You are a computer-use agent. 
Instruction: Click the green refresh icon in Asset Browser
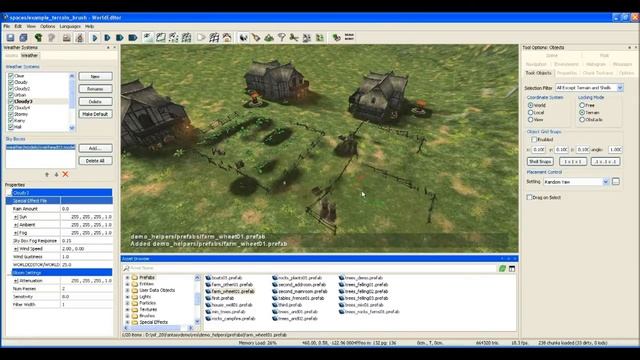[502, 269]
